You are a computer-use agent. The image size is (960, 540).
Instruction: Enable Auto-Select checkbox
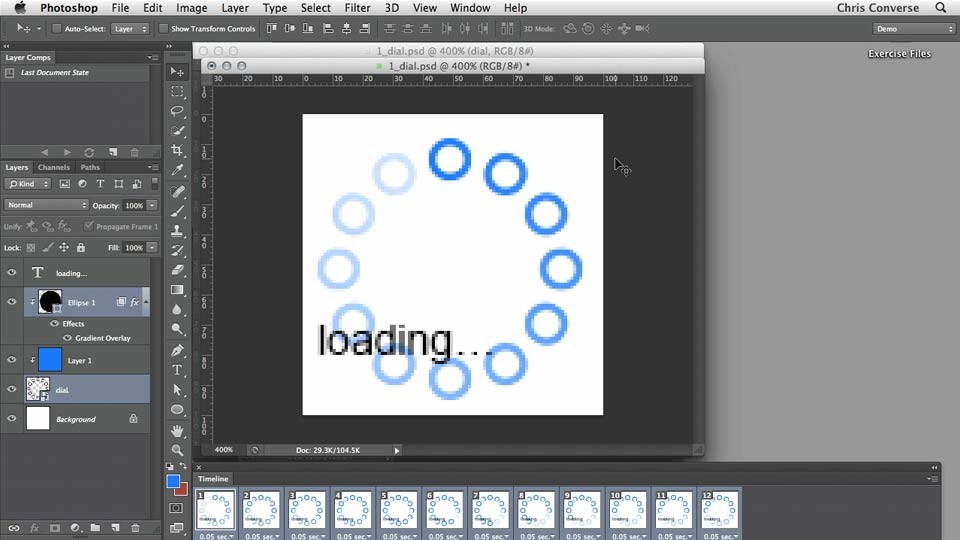56,28
